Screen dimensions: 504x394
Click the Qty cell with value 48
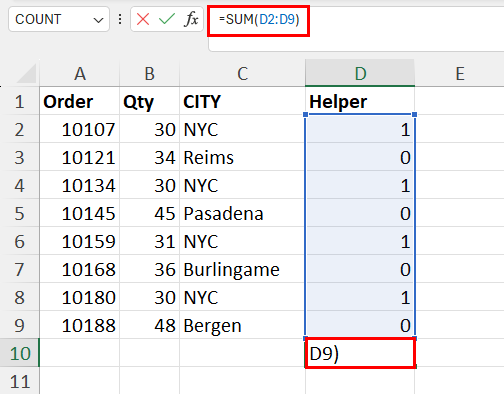point(149,325)
